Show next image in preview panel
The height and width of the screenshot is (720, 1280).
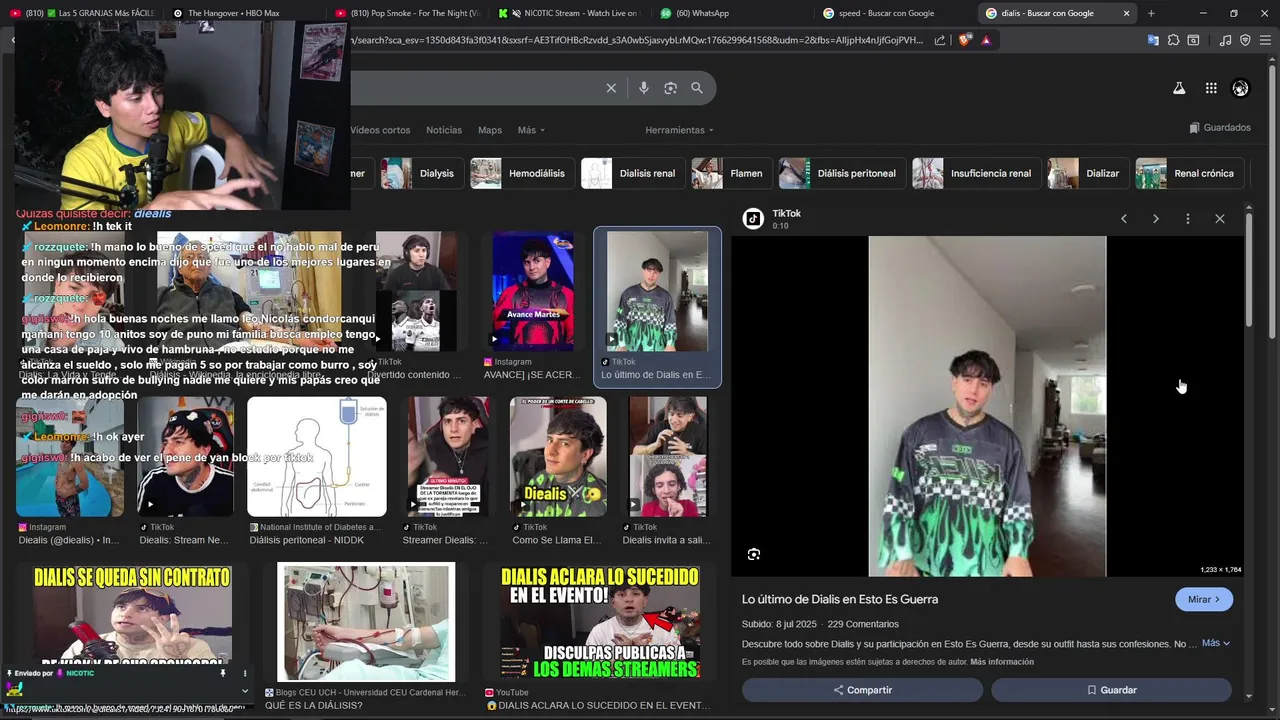1156,218
